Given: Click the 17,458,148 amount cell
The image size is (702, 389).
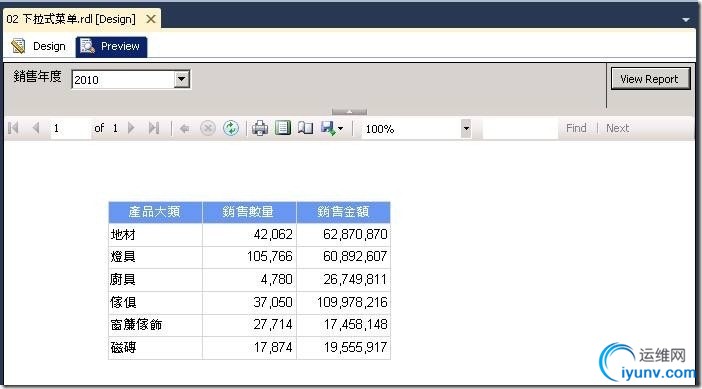Looking at the screenshot, I should click(x=343, y=325).
